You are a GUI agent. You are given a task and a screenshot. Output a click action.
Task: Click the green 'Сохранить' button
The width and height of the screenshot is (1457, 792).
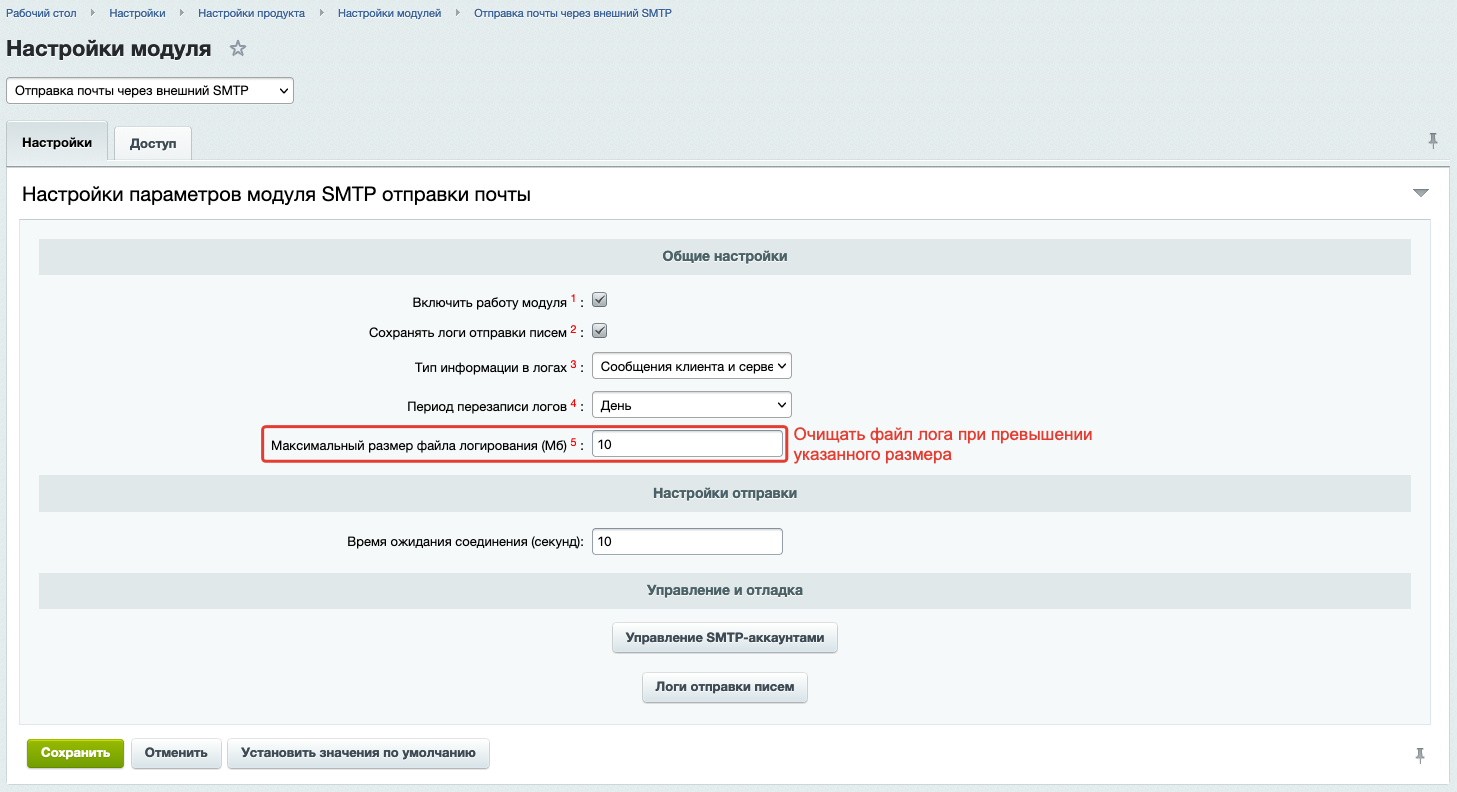point(75,753)
